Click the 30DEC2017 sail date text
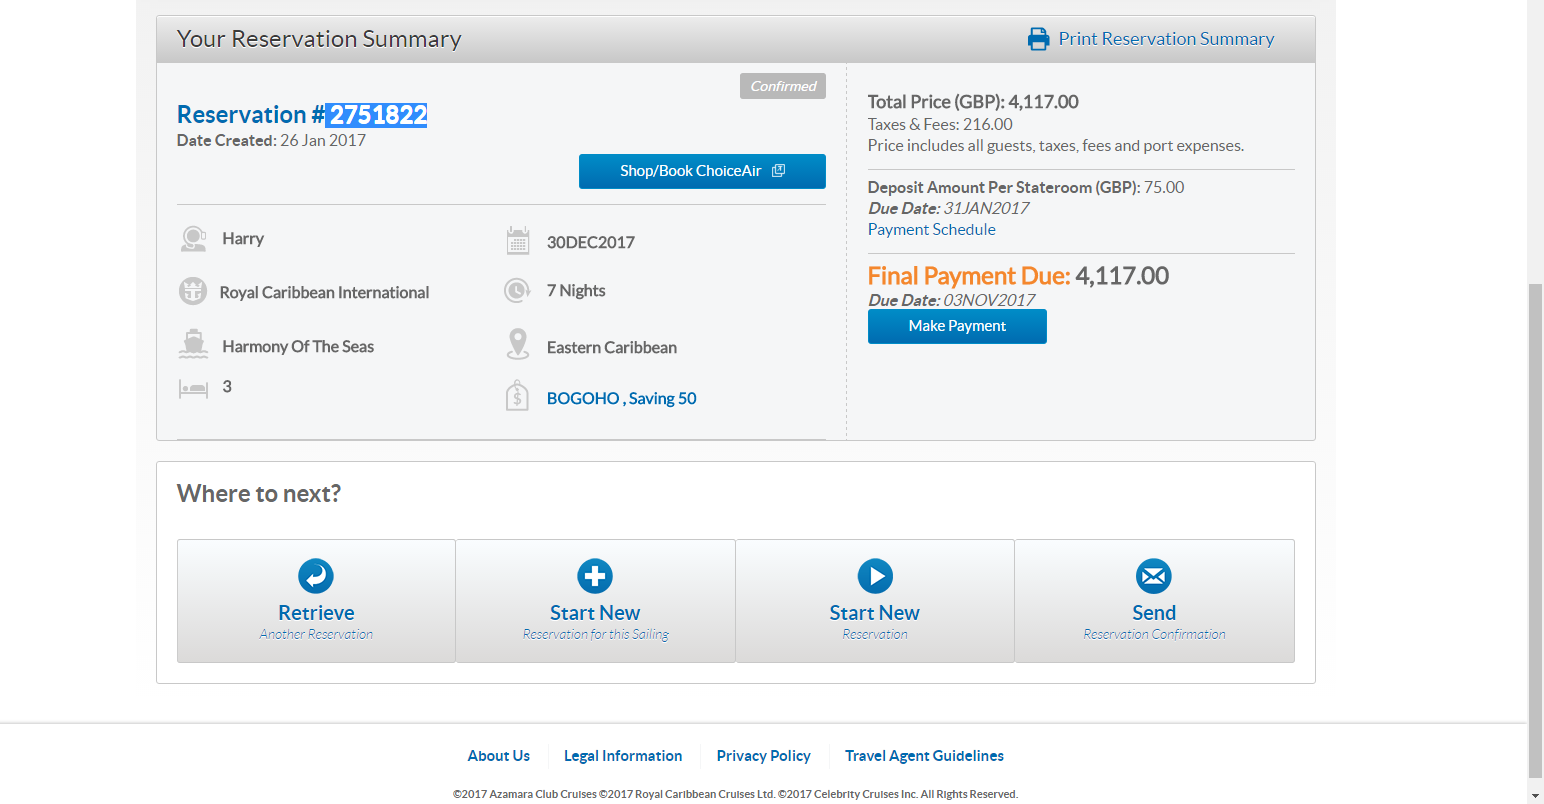 (x=591, y=242)
